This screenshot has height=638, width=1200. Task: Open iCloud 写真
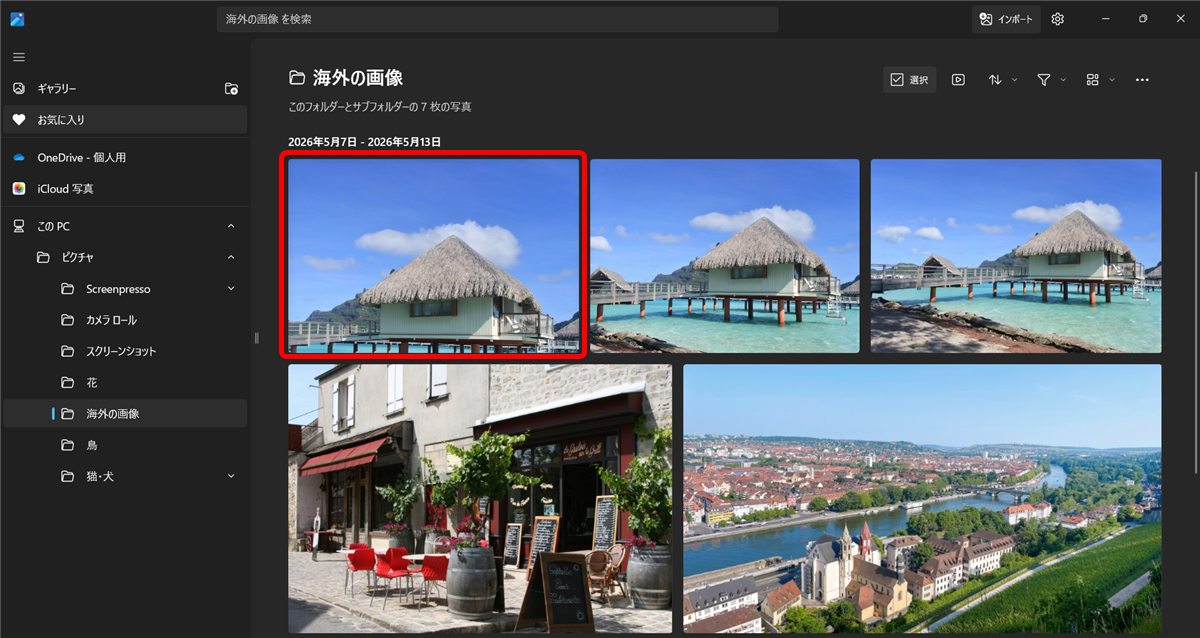[x=125, y=188]
